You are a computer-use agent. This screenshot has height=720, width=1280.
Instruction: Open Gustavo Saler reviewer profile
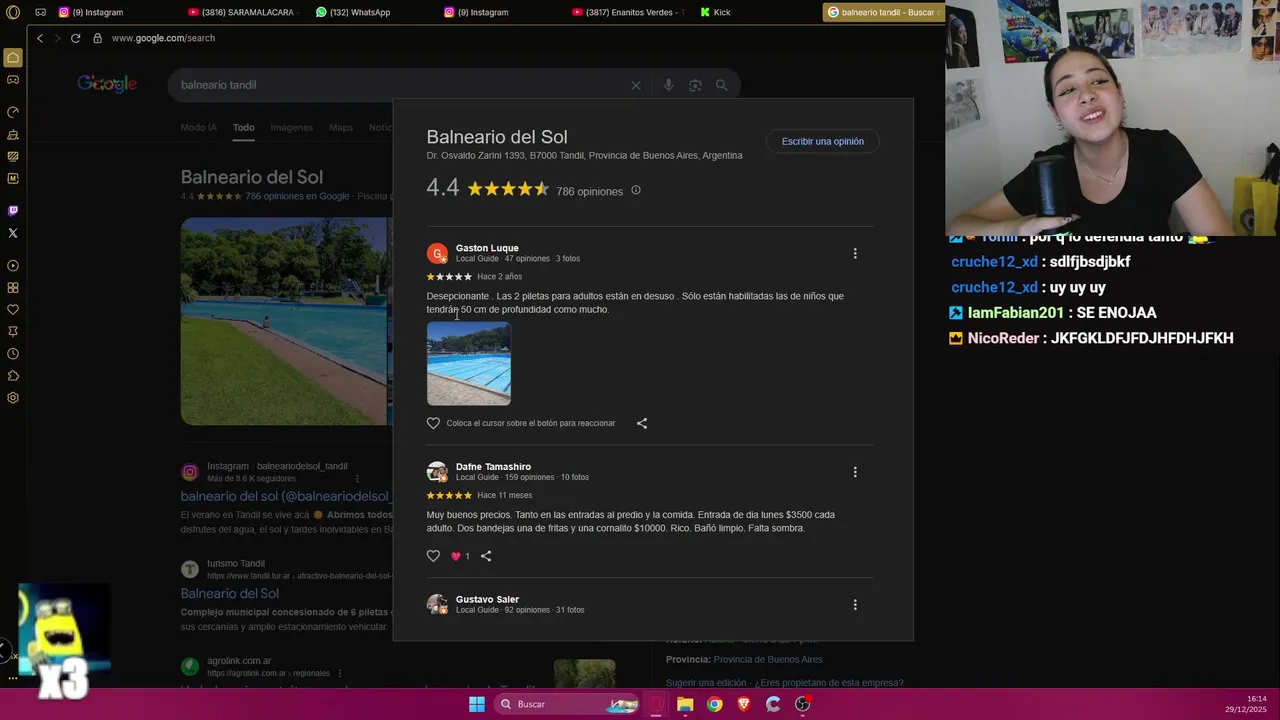(487, 599)
